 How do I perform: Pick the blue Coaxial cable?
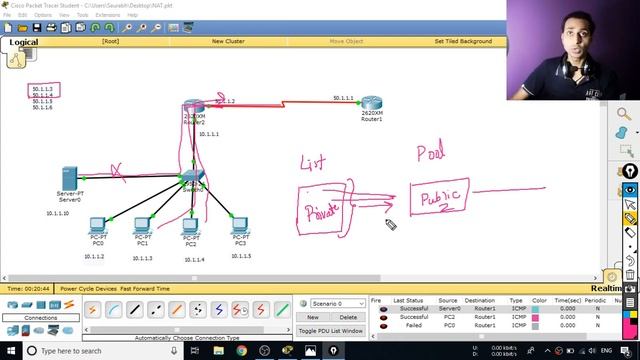pyautogui.click(x=219, y=310)
